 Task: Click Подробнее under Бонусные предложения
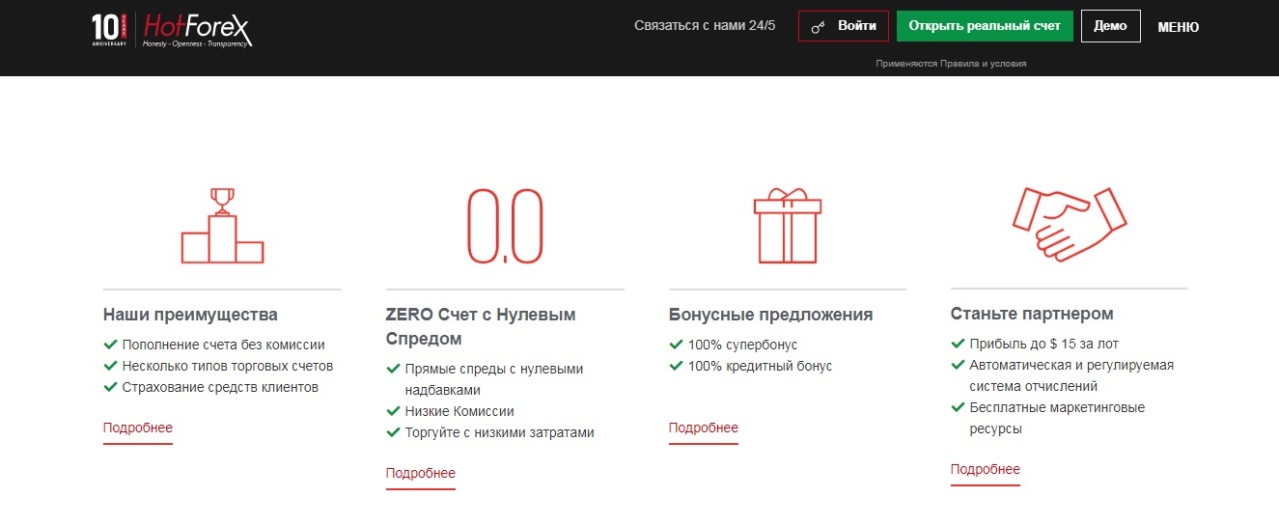pyautogui.click(x=703, y=428)
